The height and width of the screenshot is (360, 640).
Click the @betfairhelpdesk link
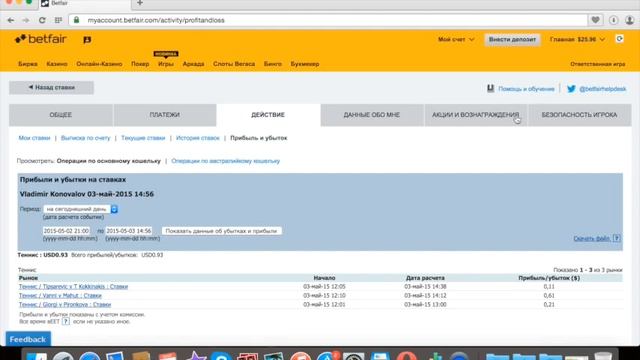(602, 89)
